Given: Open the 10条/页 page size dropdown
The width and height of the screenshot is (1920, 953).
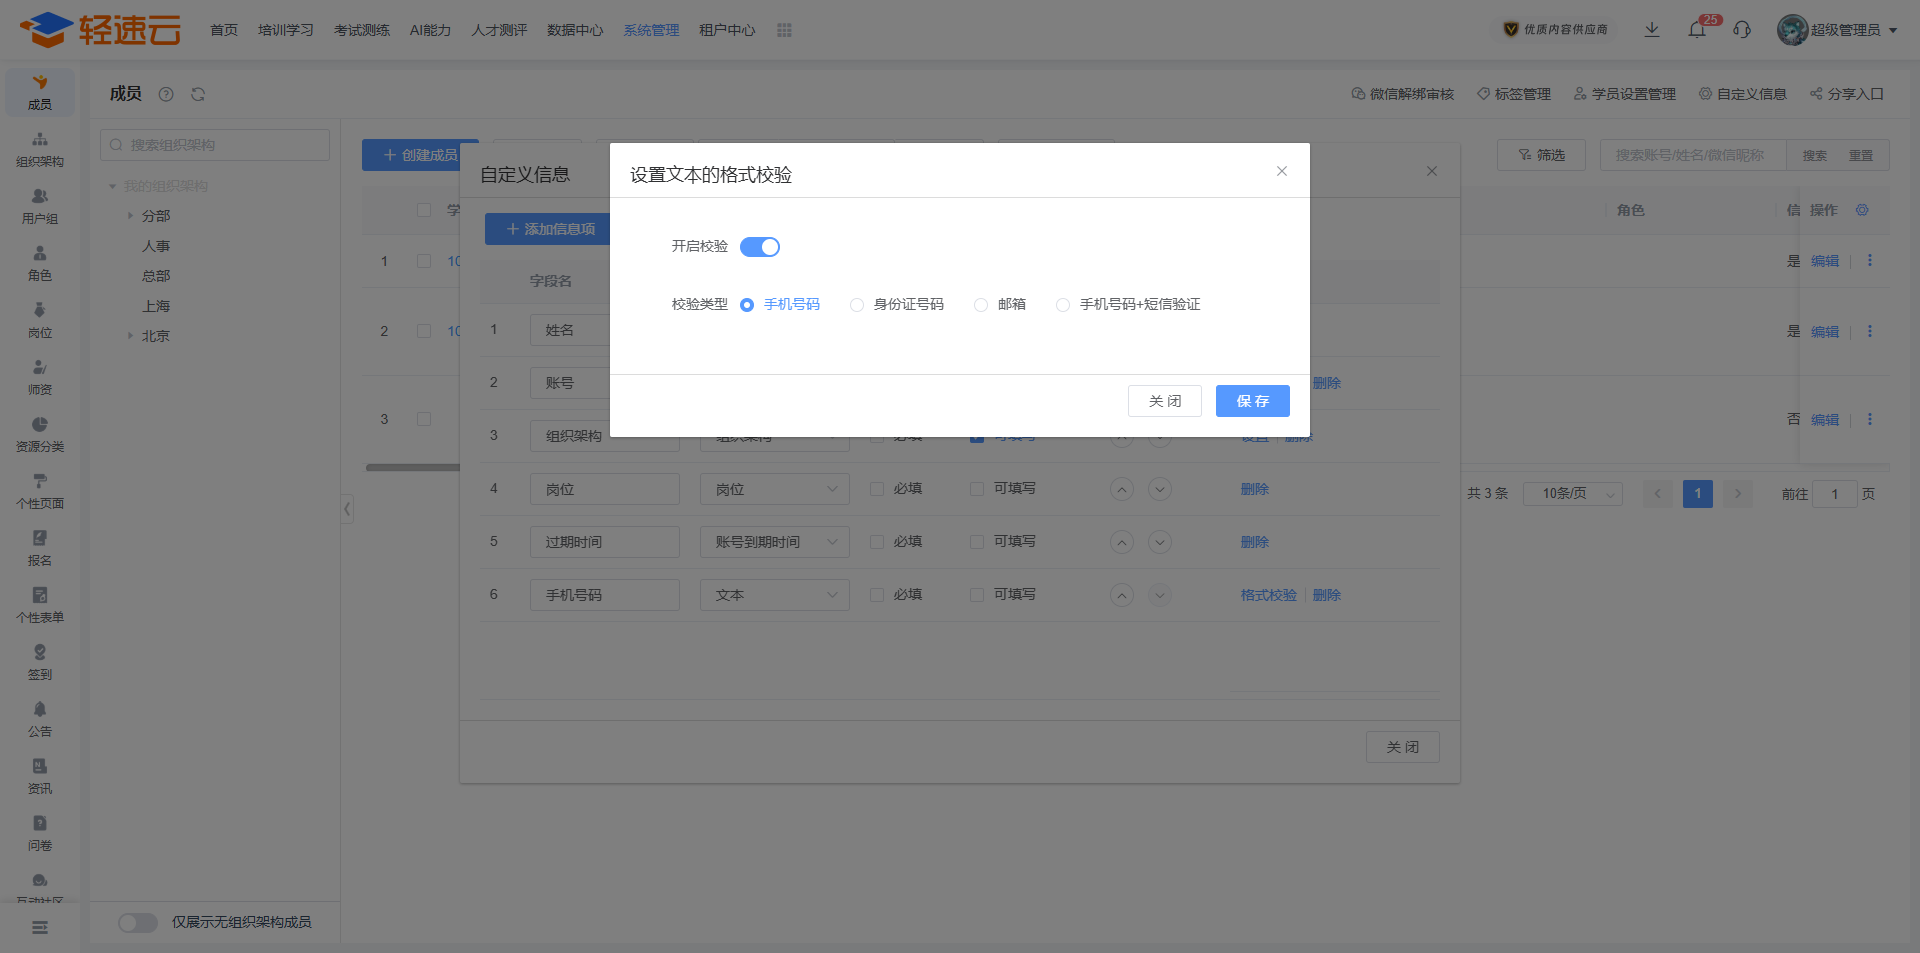Looking at the screenshot, I should pyautogui.click(x=1572, y=494).
